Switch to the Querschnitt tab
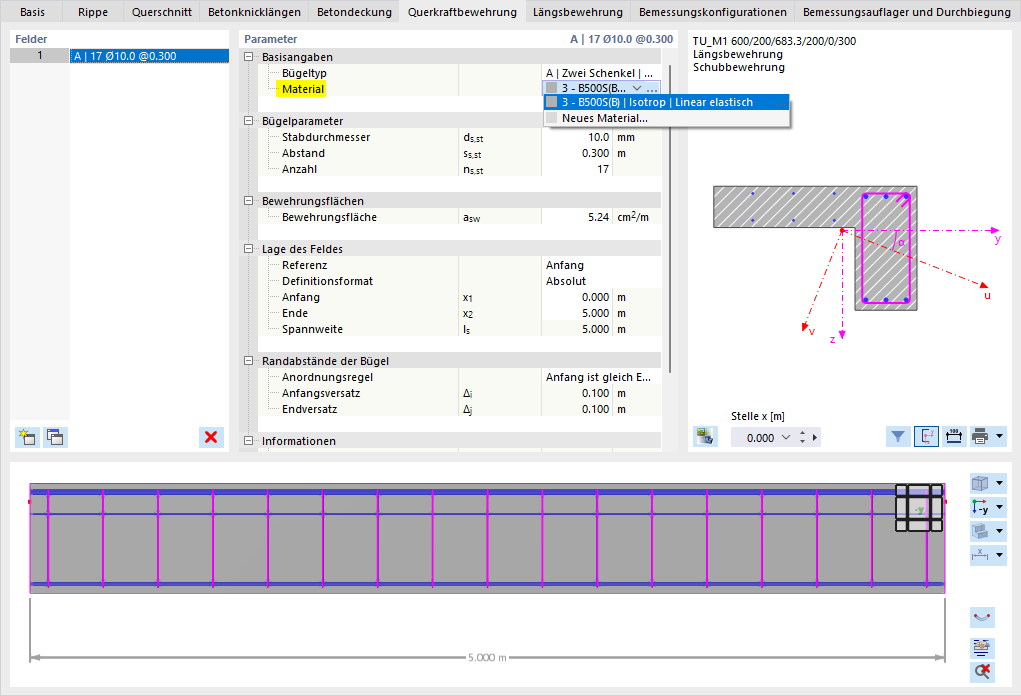 [161, 12]
